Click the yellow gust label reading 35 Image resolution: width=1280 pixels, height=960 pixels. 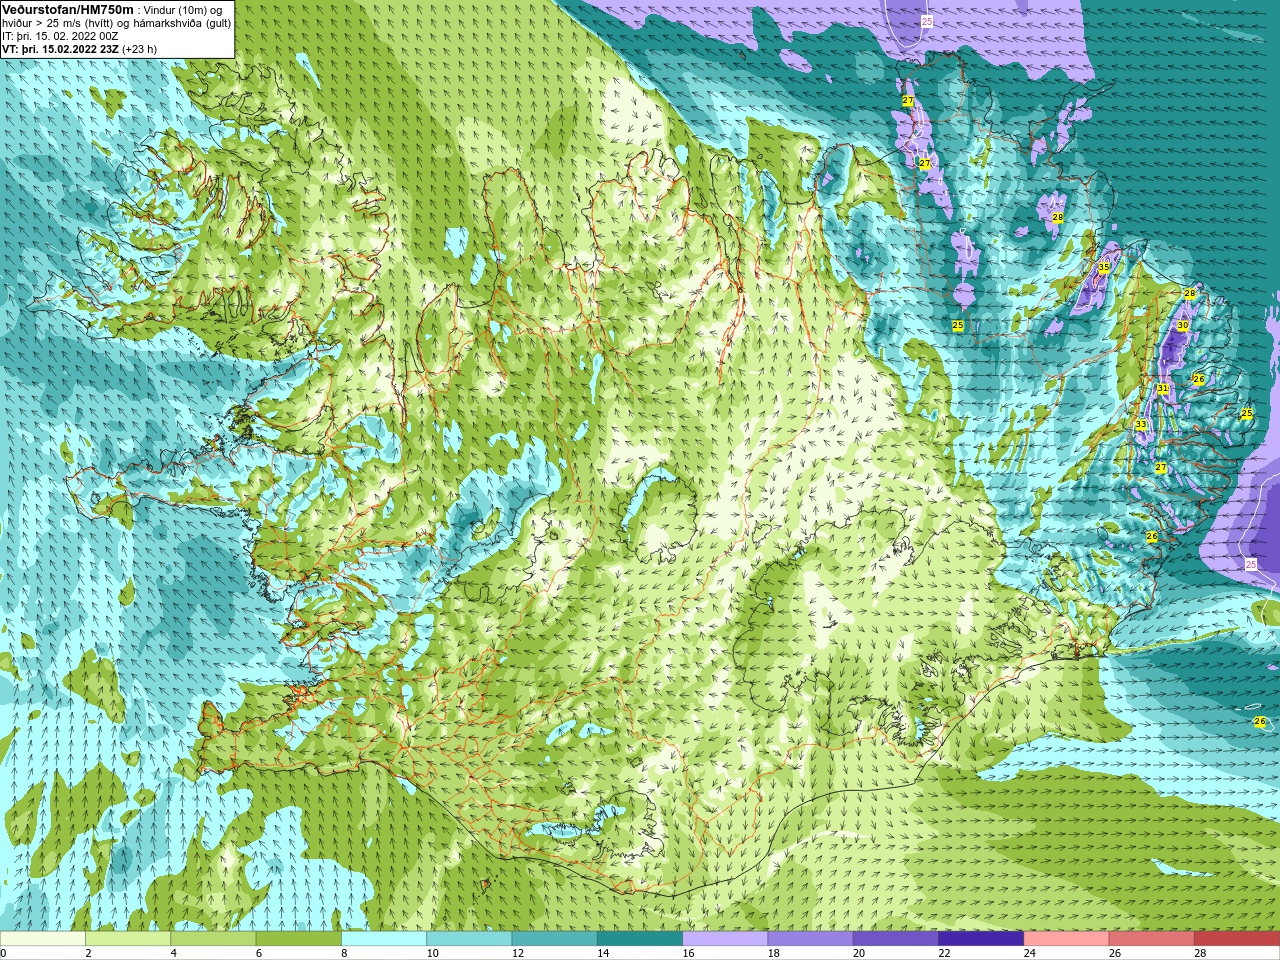point(1104,267)
